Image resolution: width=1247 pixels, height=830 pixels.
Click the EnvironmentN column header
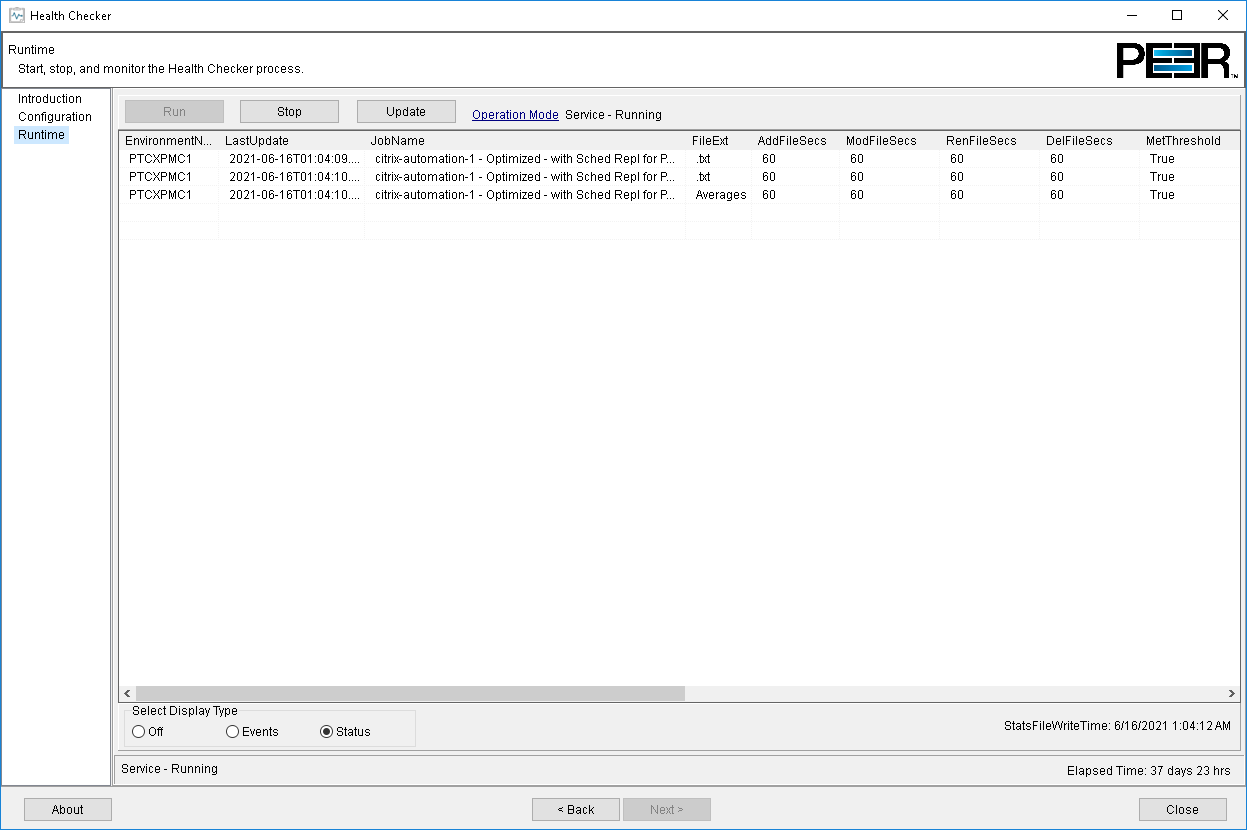tap(168, 140)
